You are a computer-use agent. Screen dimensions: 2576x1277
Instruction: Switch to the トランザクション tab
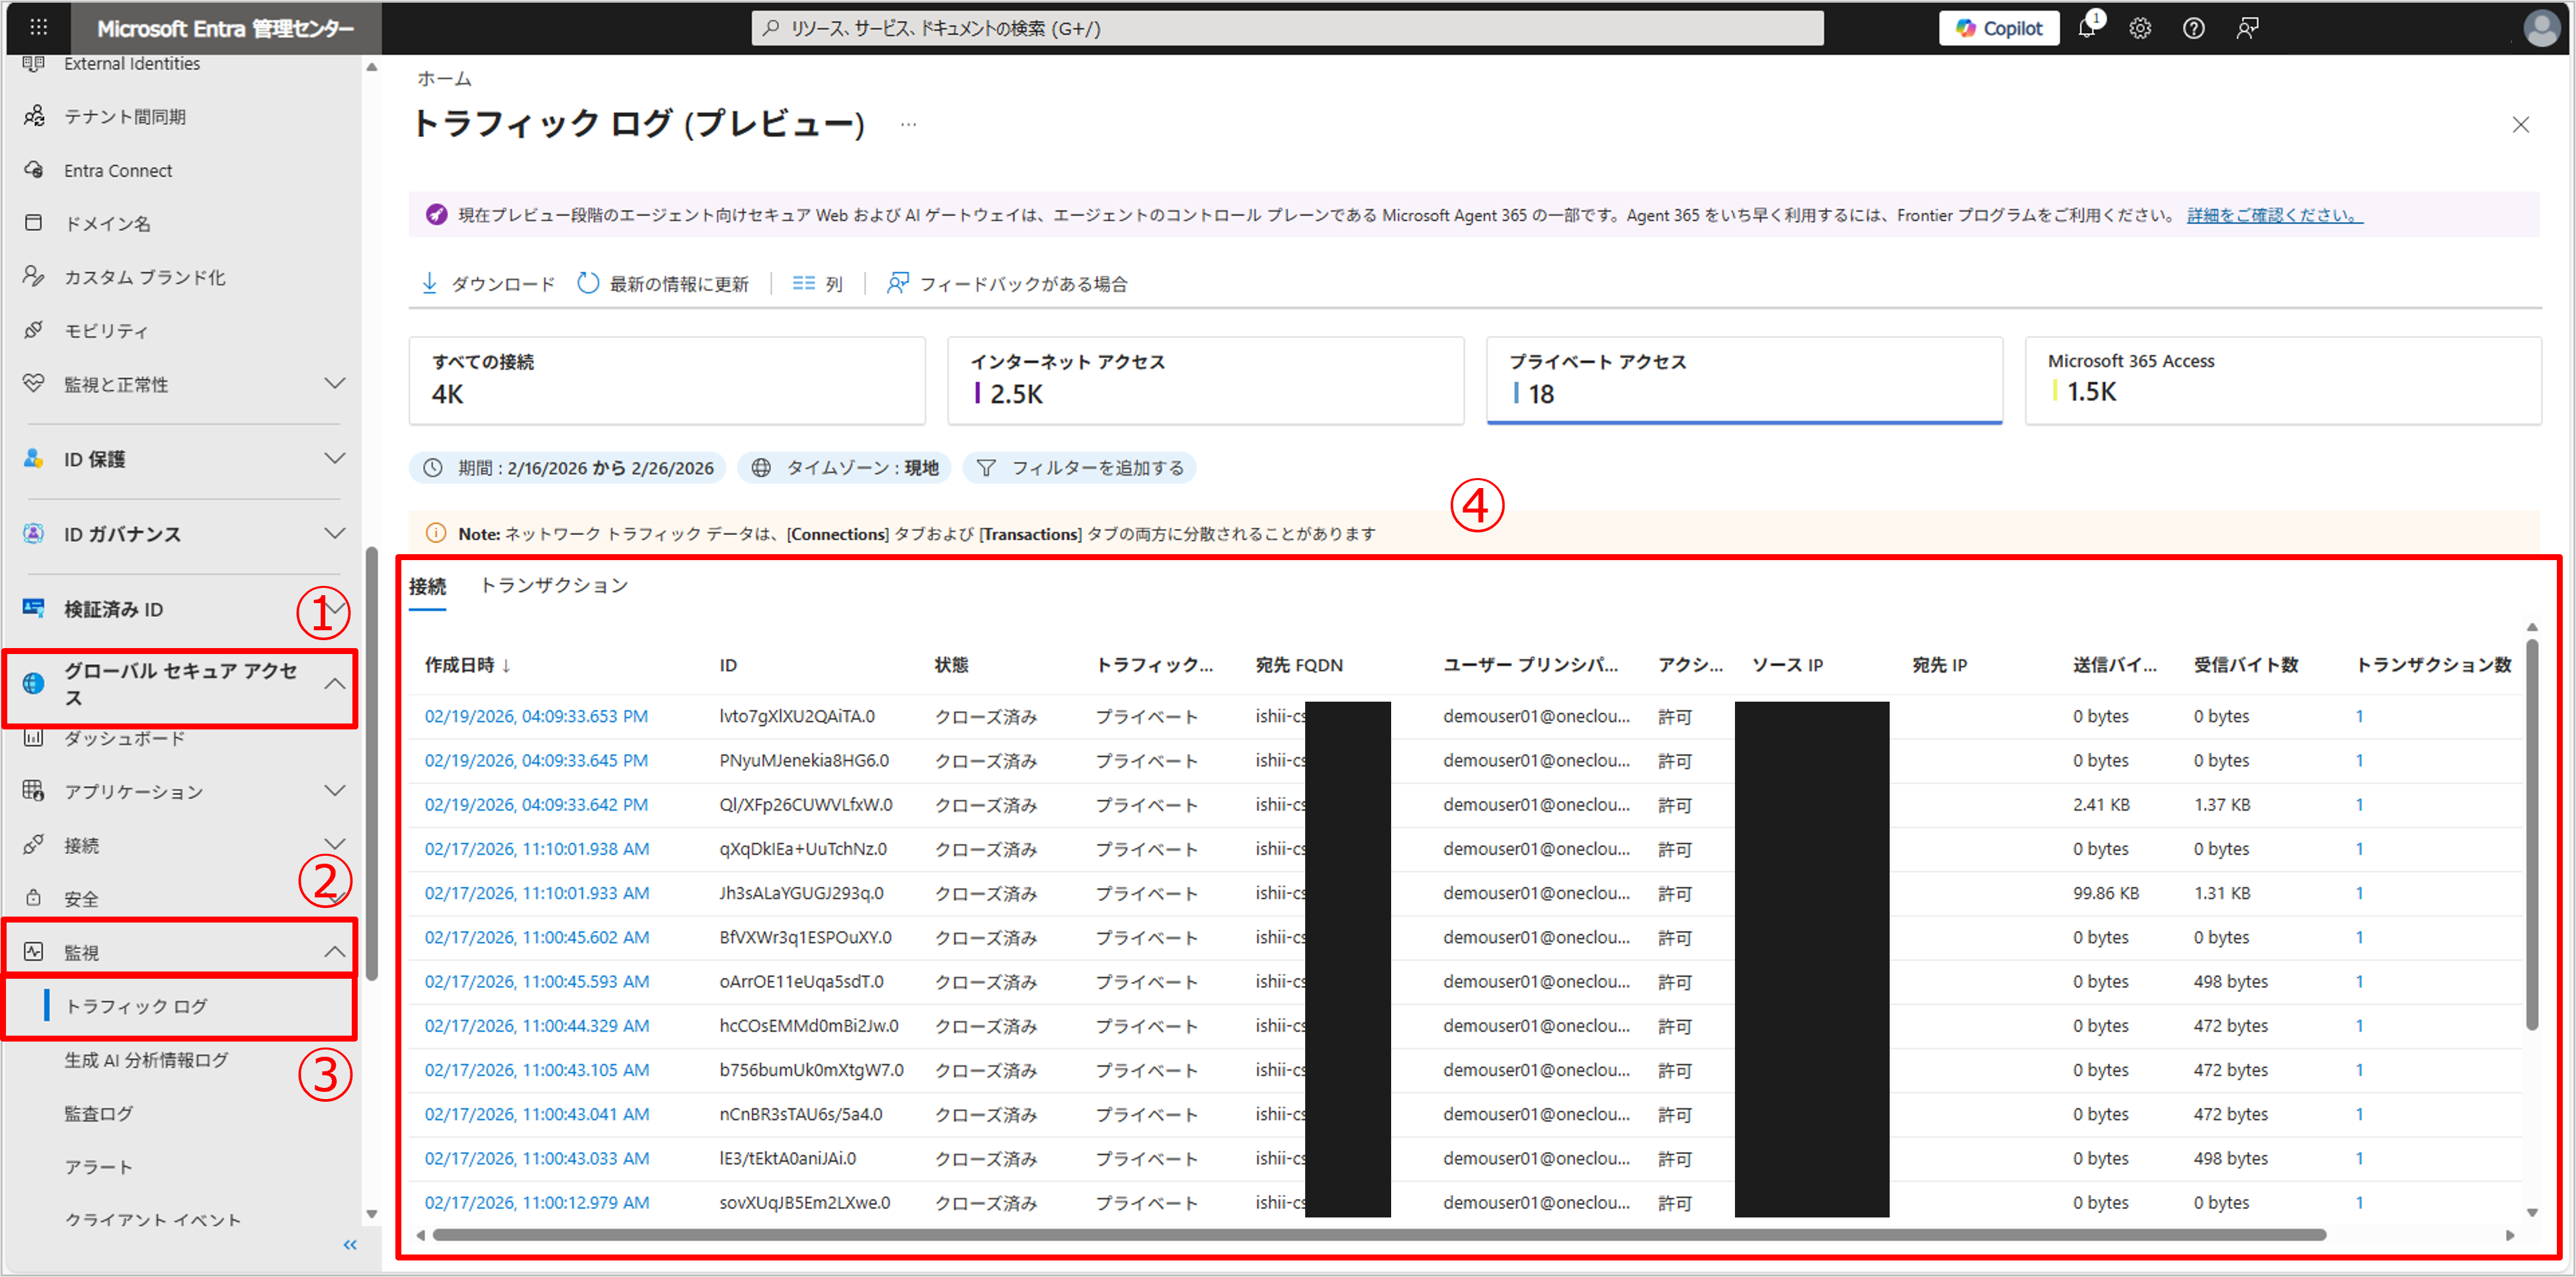(554, 585)
